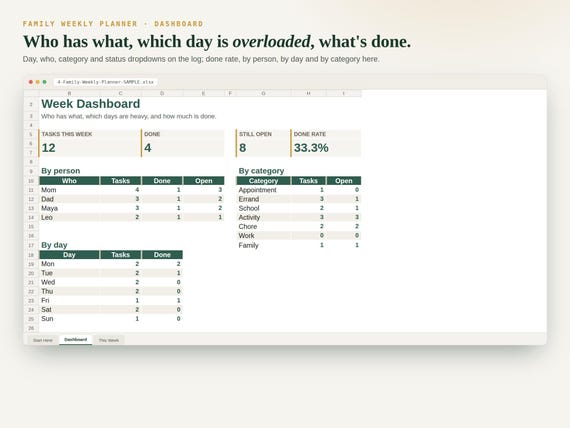Click the TASKS THIS WEEK label
The image size is (570, 428).
[x=67, y=134]
